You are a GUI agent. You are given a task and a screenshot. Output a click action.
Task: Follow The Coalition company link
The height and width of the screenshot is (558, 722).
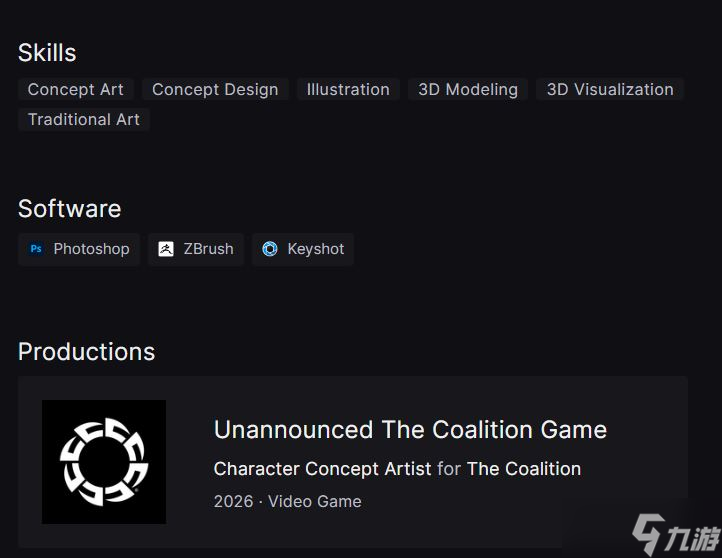pos(524,469)
